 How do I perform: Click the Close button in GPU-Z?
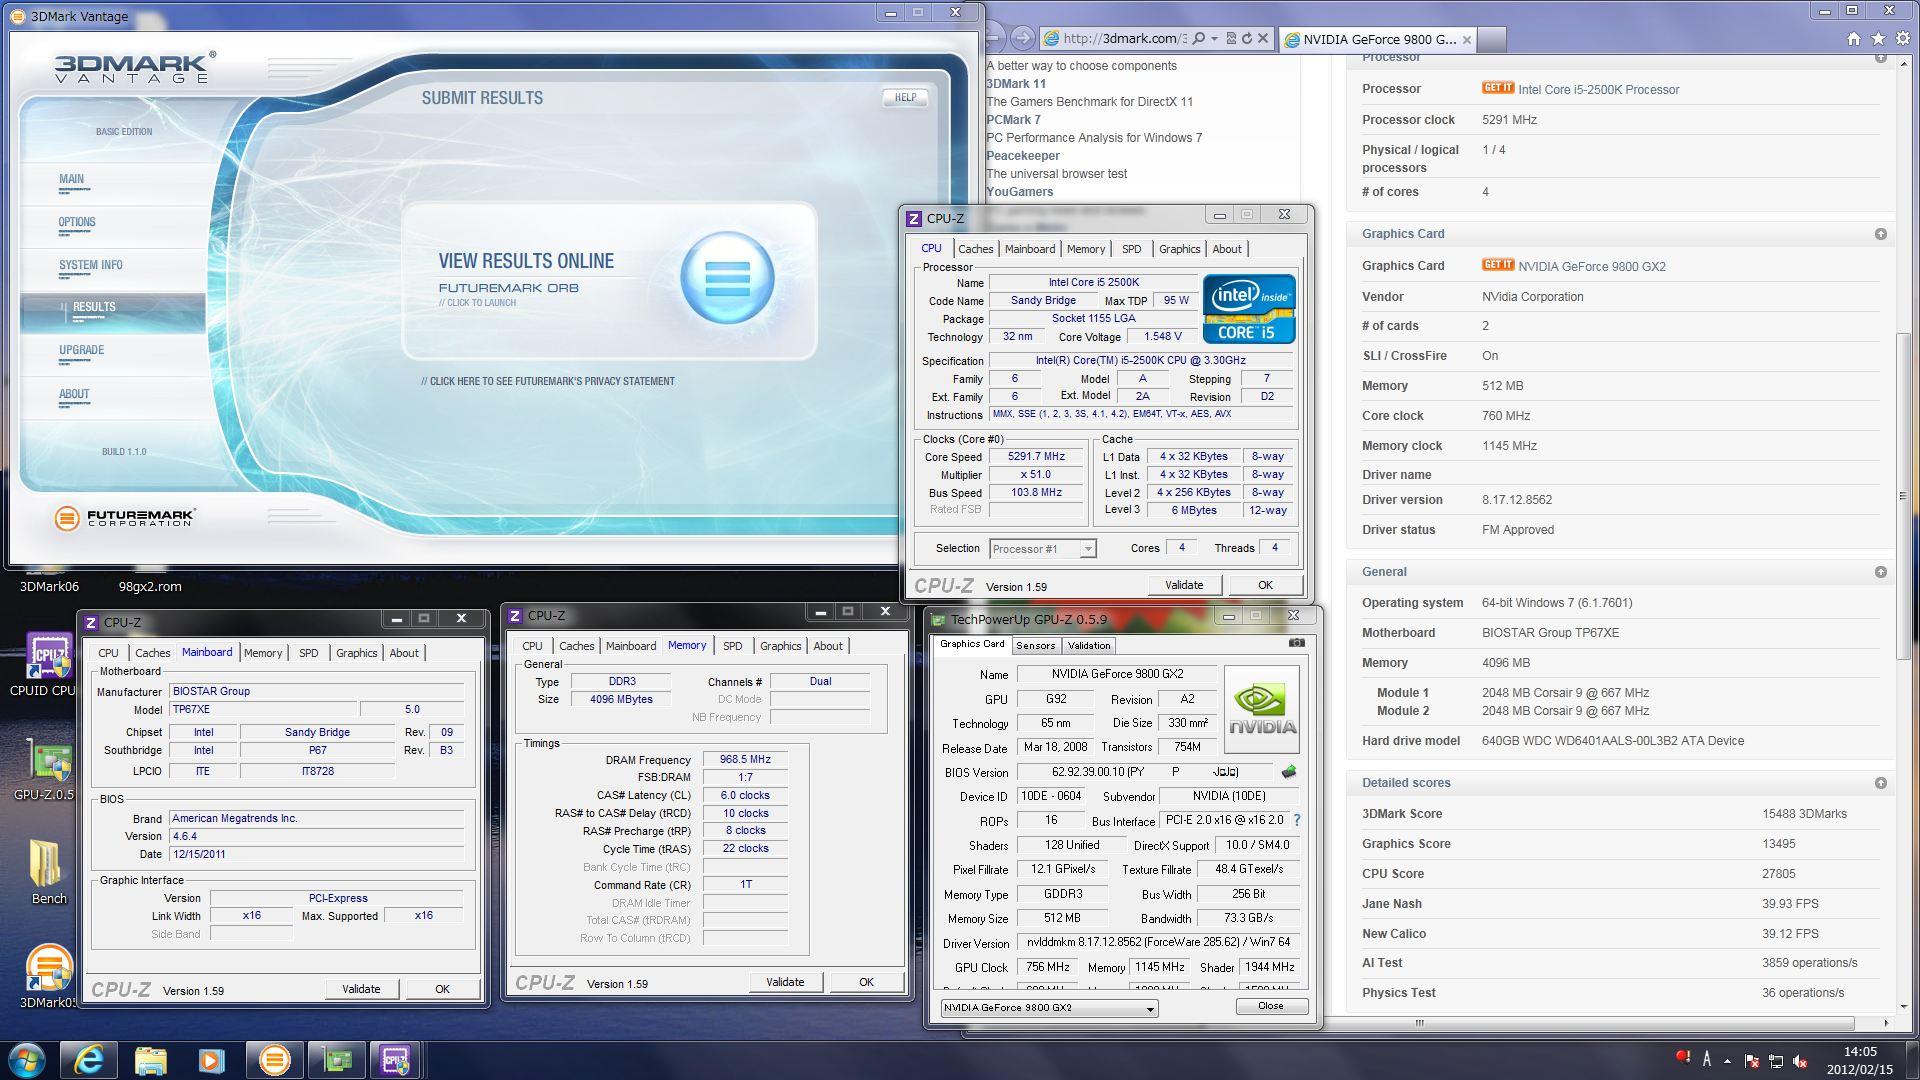pos(1271,1006)
